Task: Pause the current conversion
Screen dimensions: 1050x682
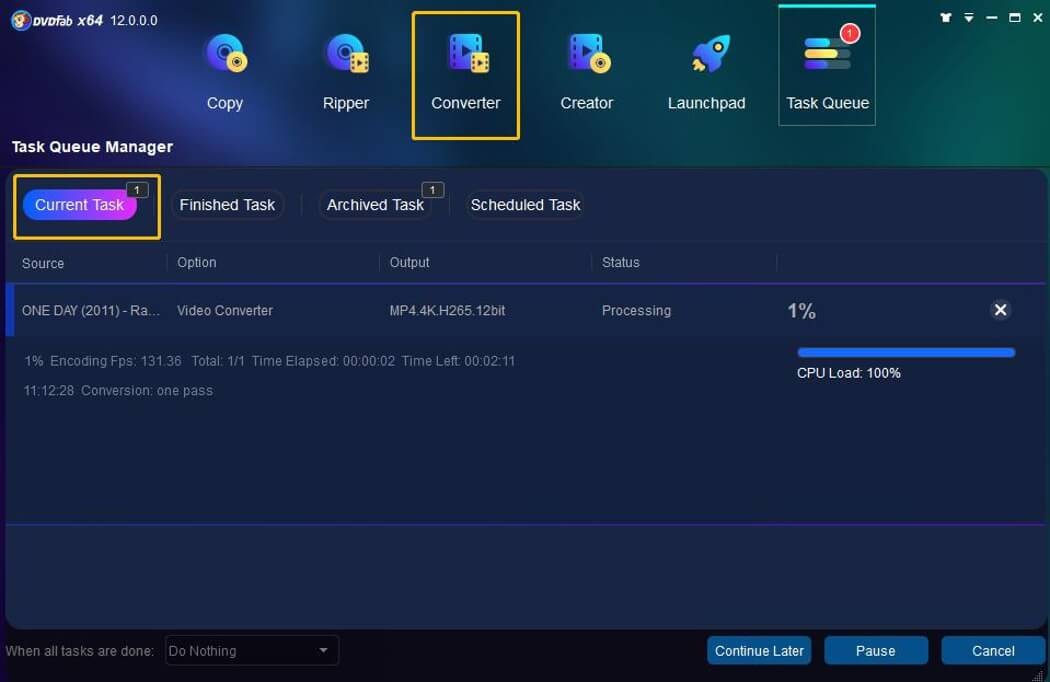Action: pos(876,650)
